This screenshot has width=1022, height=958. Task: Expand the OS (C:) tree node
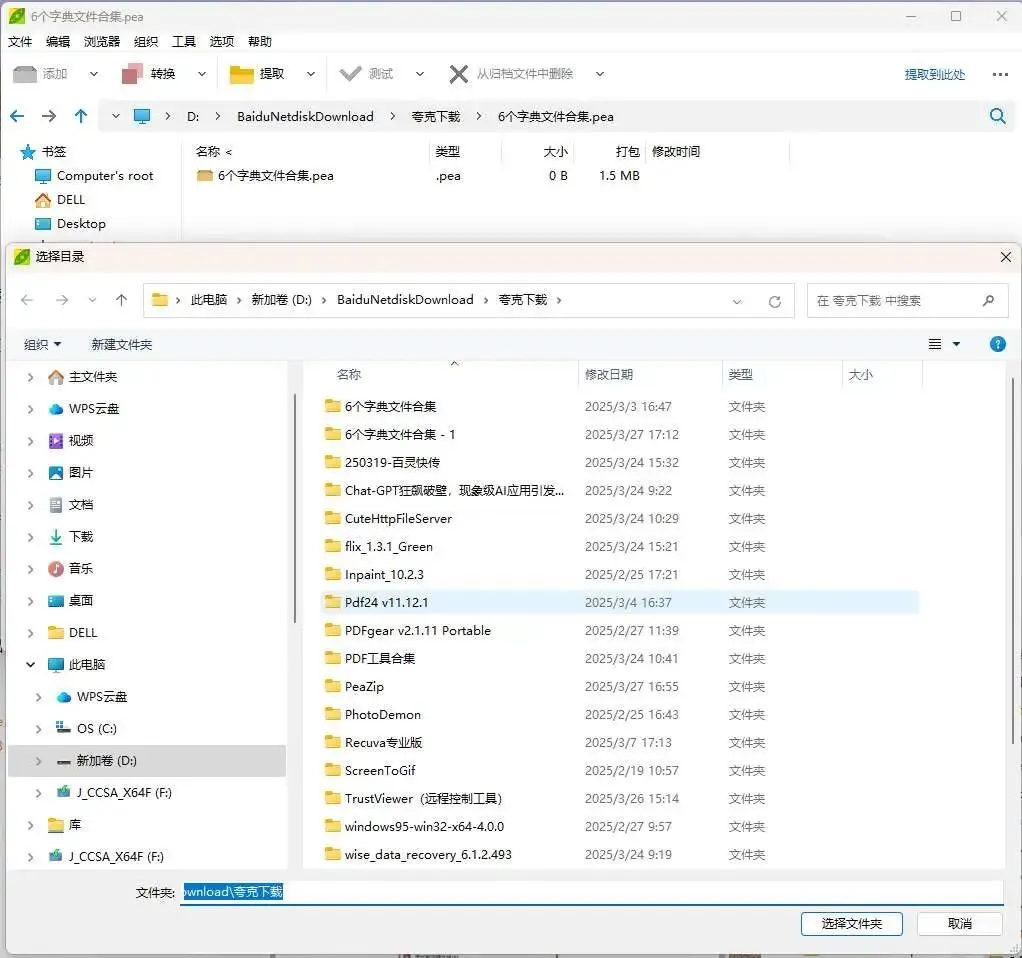coord(38,729)
